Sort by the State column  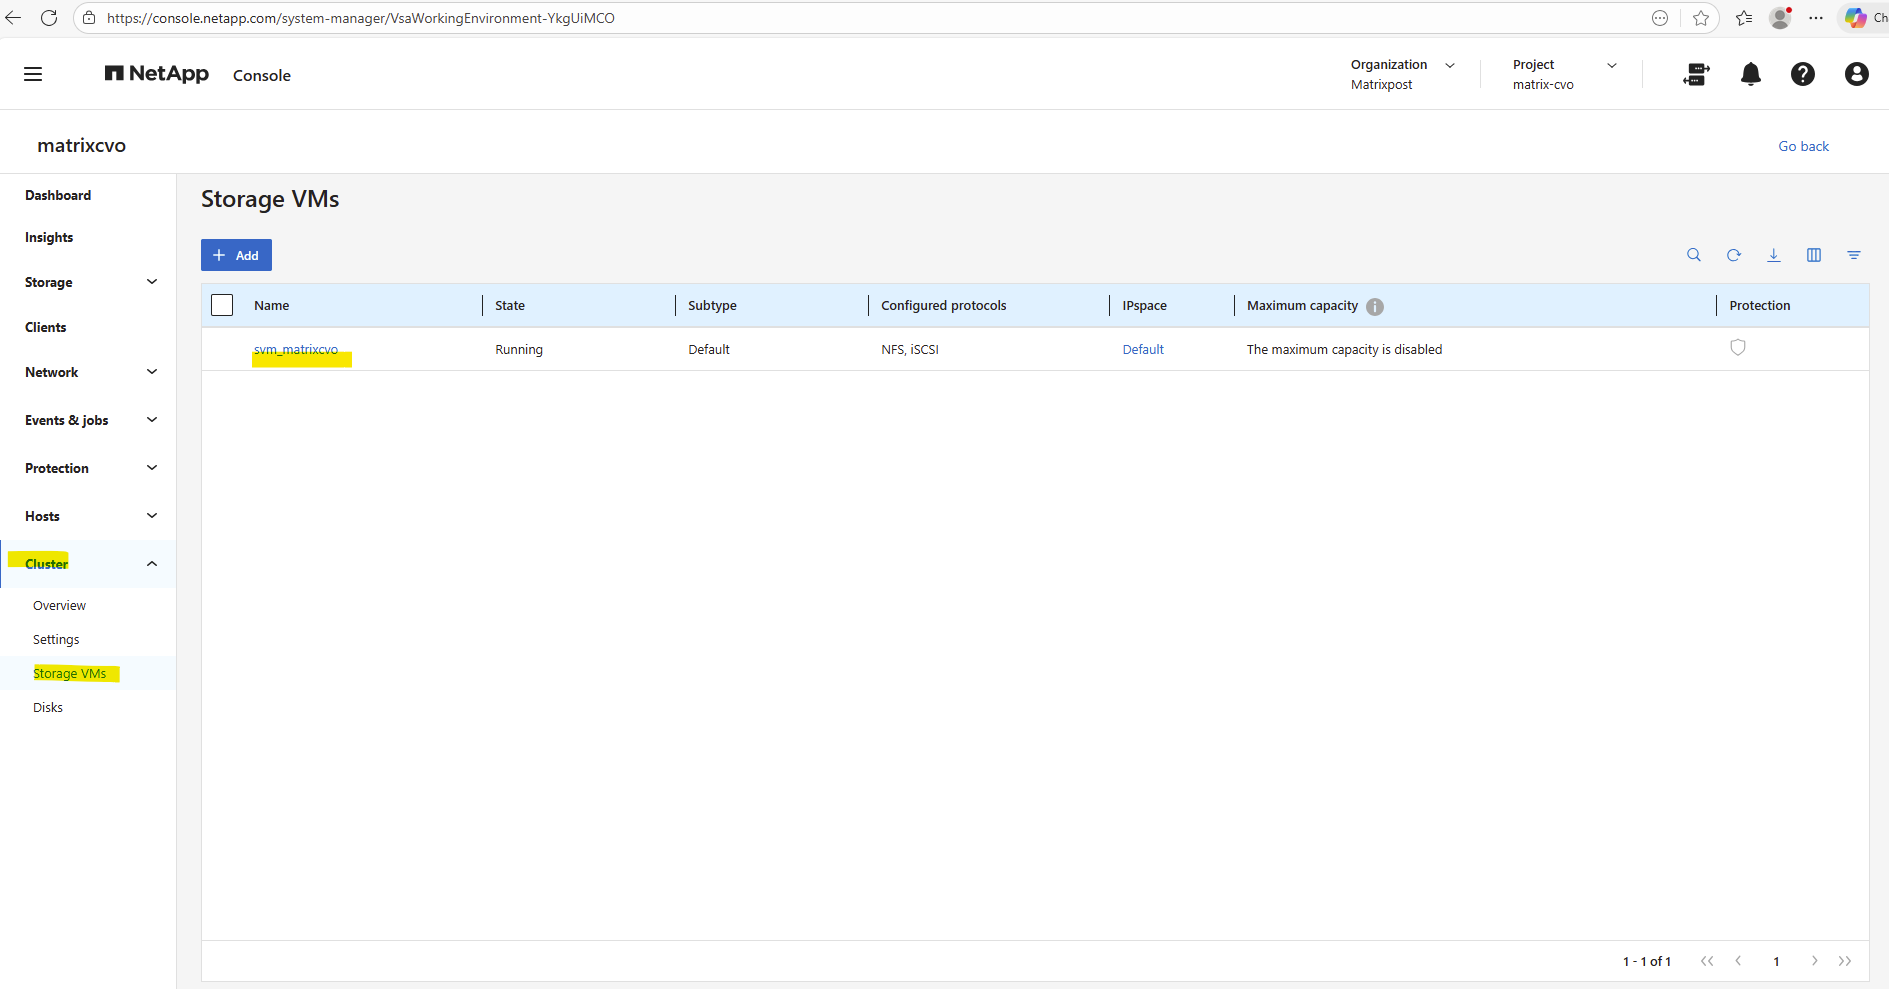coord(510,305)
